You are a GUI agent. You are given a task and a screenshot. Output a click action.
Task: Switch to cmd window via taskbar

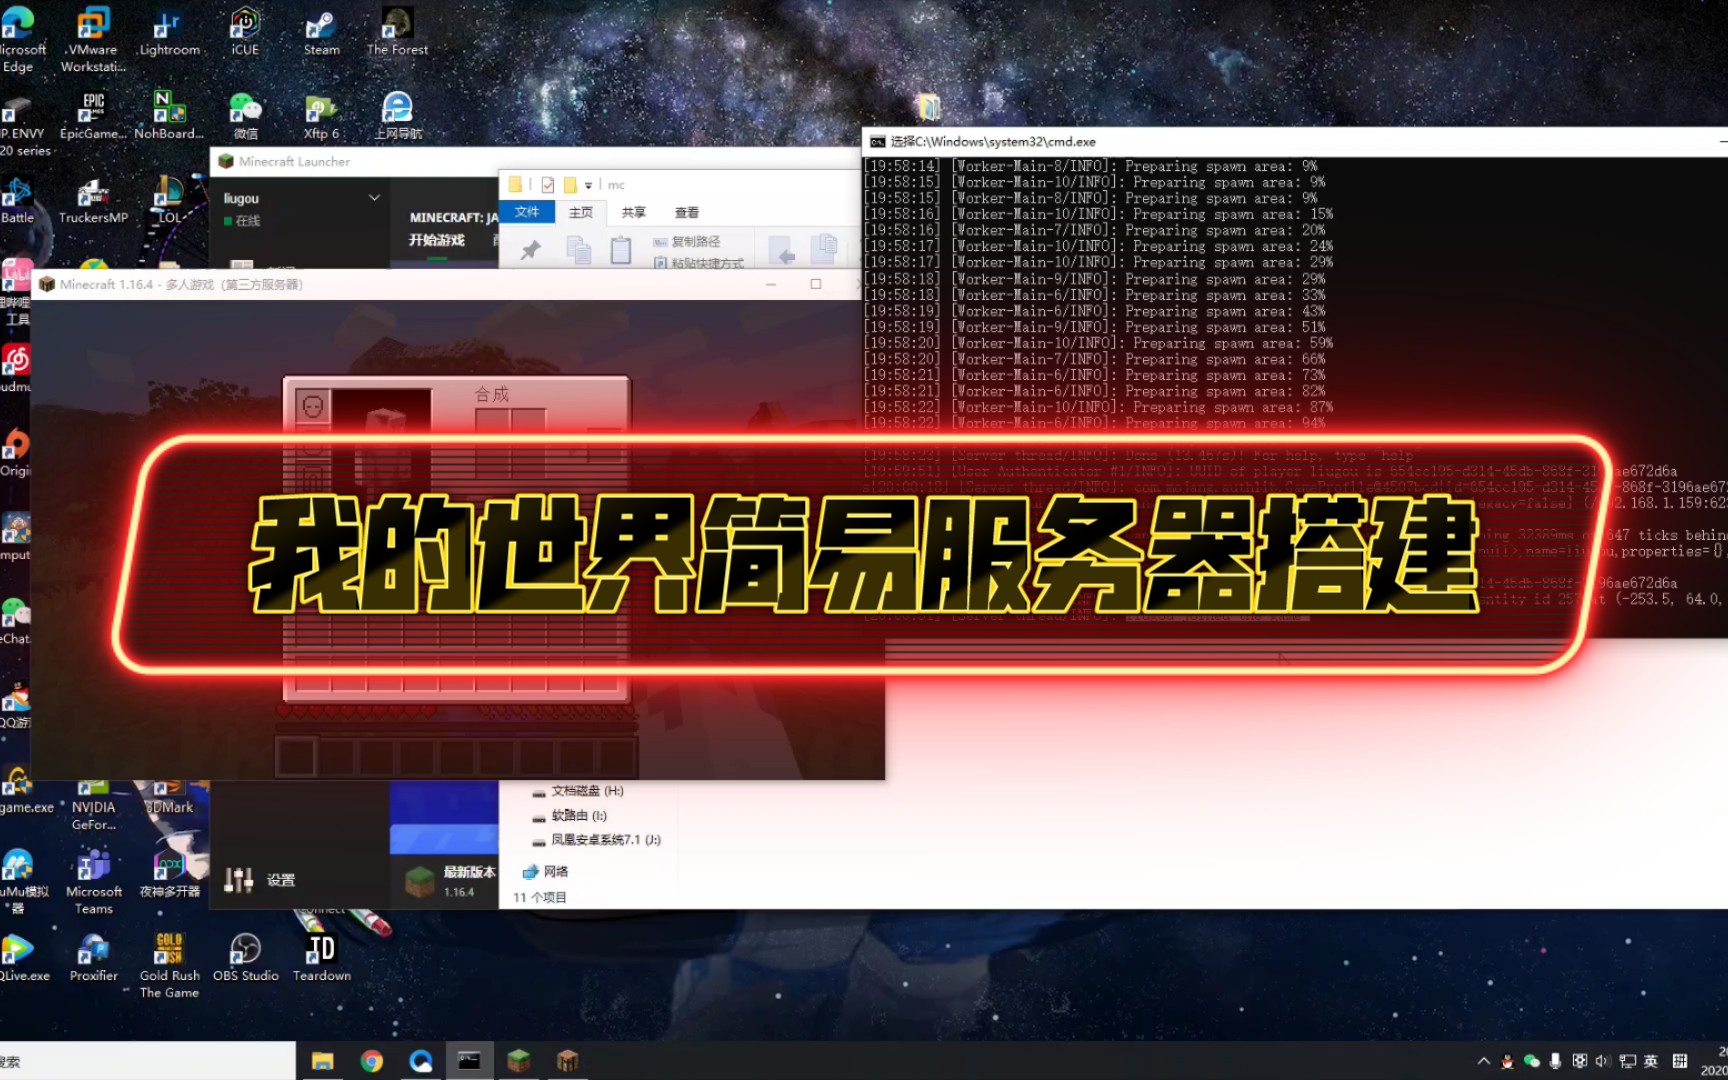tap(469, 1061)
